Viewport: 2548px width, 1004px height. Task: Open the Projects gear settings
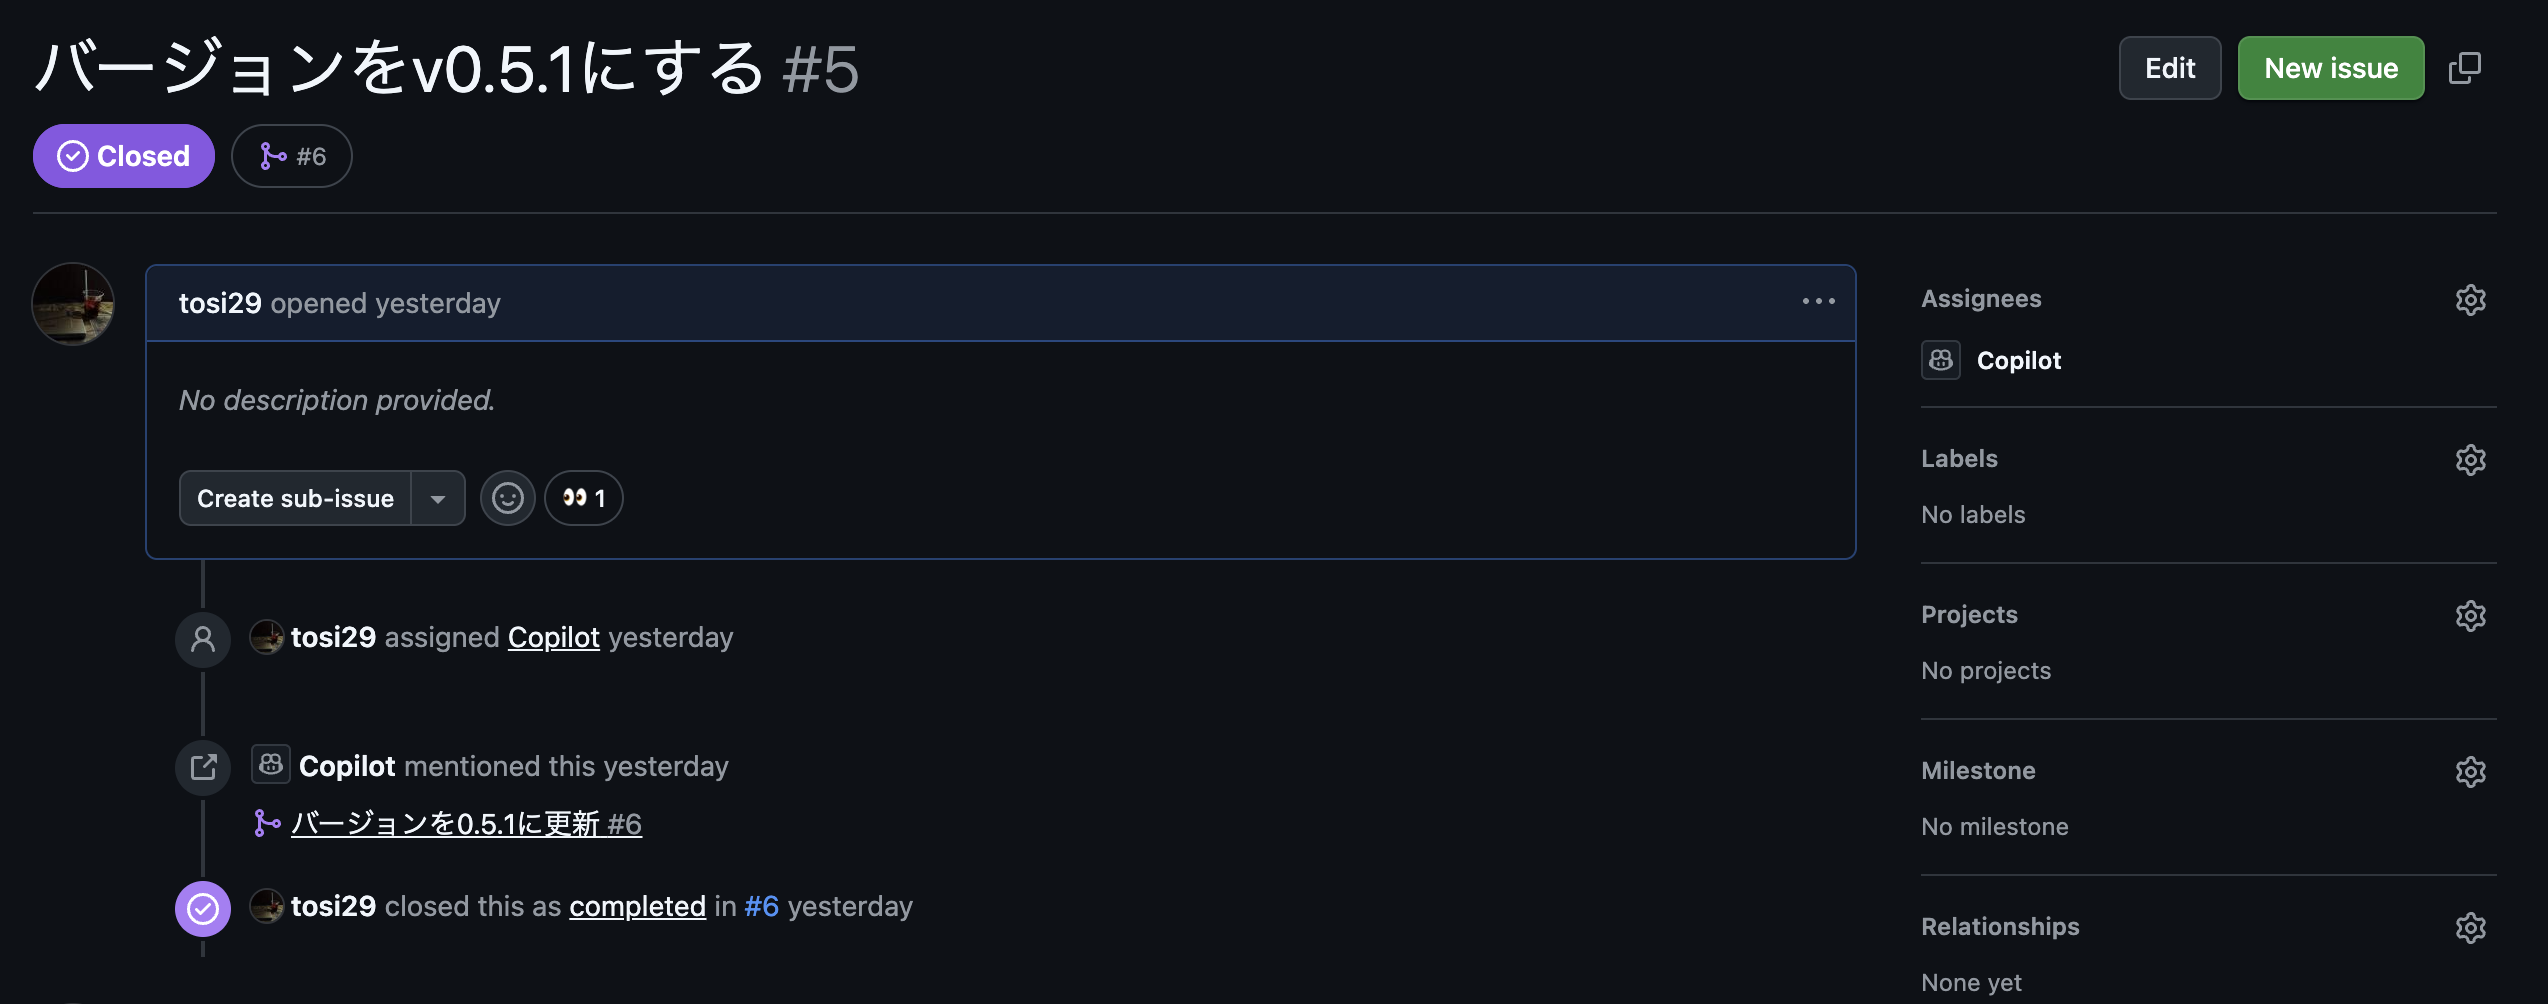click(2470, 616)
